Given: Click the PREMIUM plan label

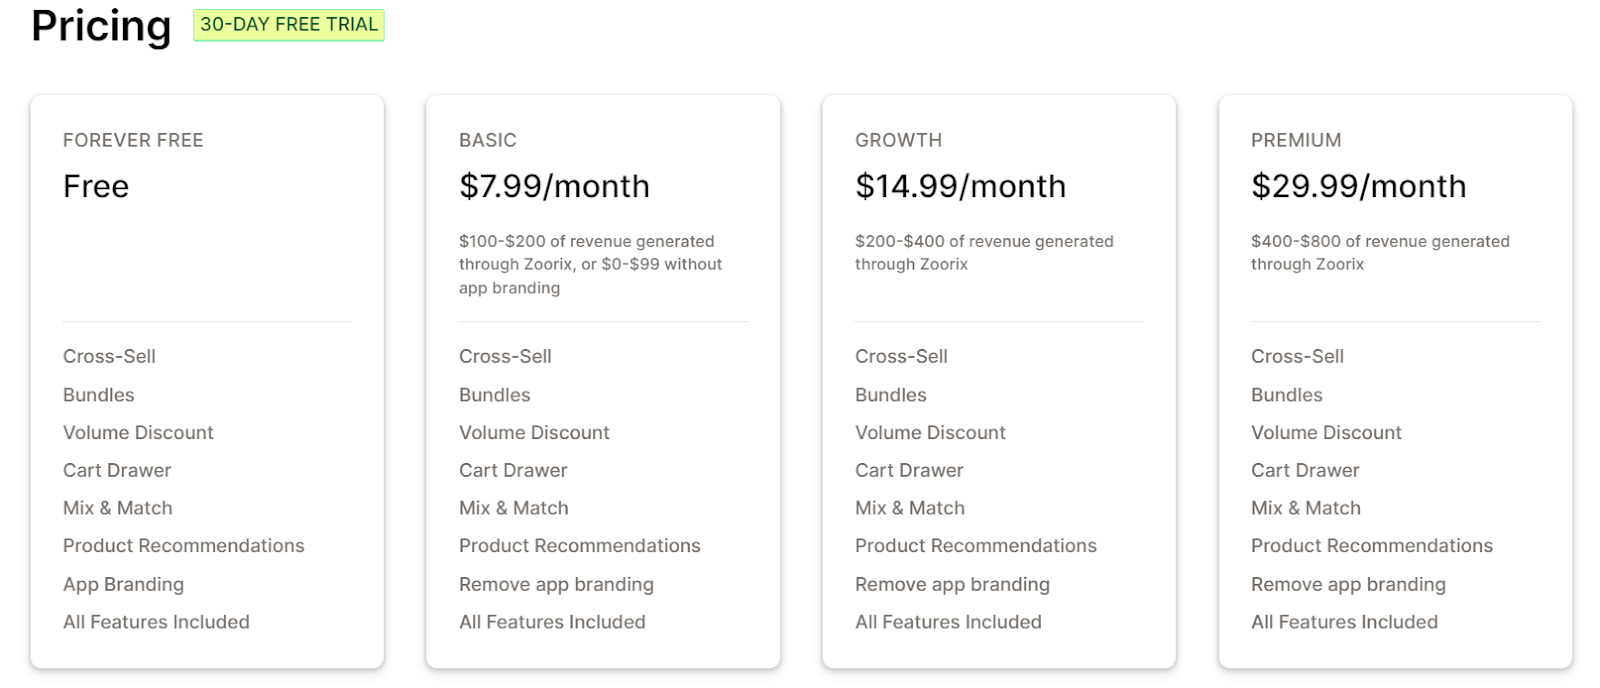Looking at the screenshot, I should pos(1296,140).
